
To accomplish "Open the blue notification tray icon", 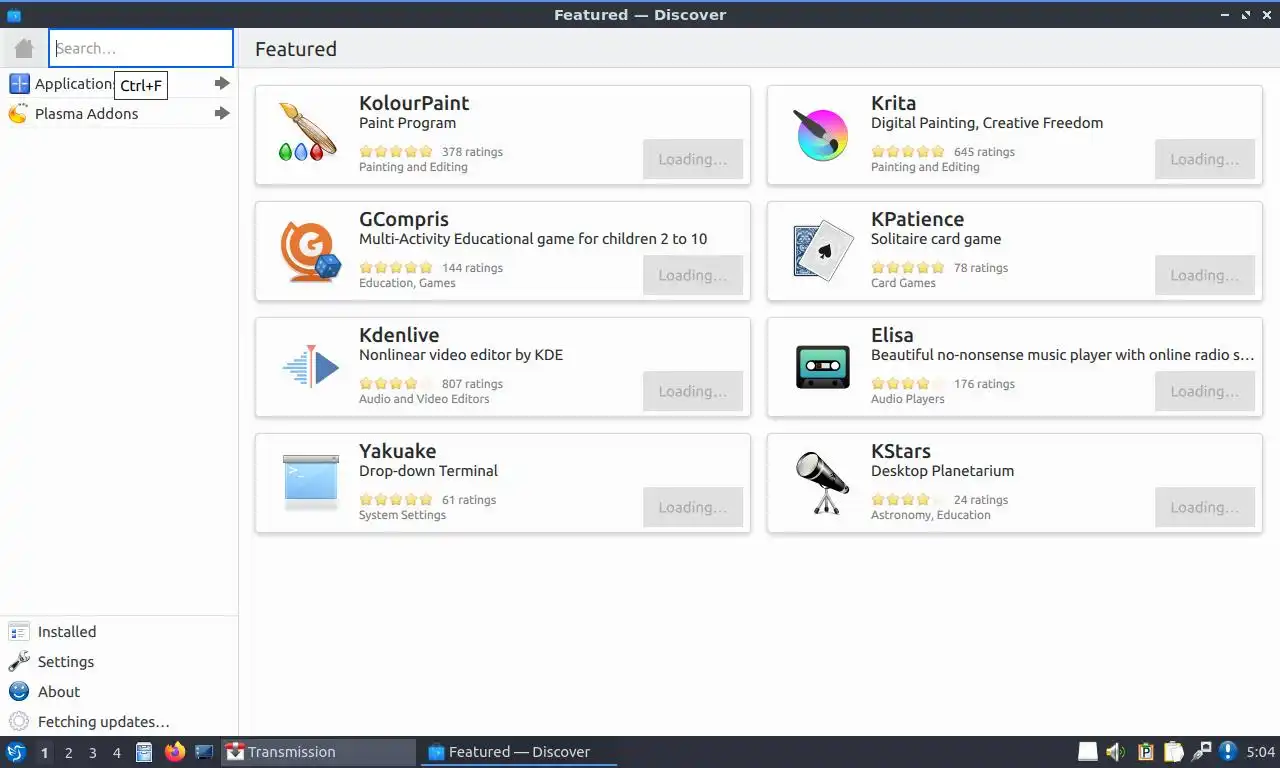I will [1229, 752].
